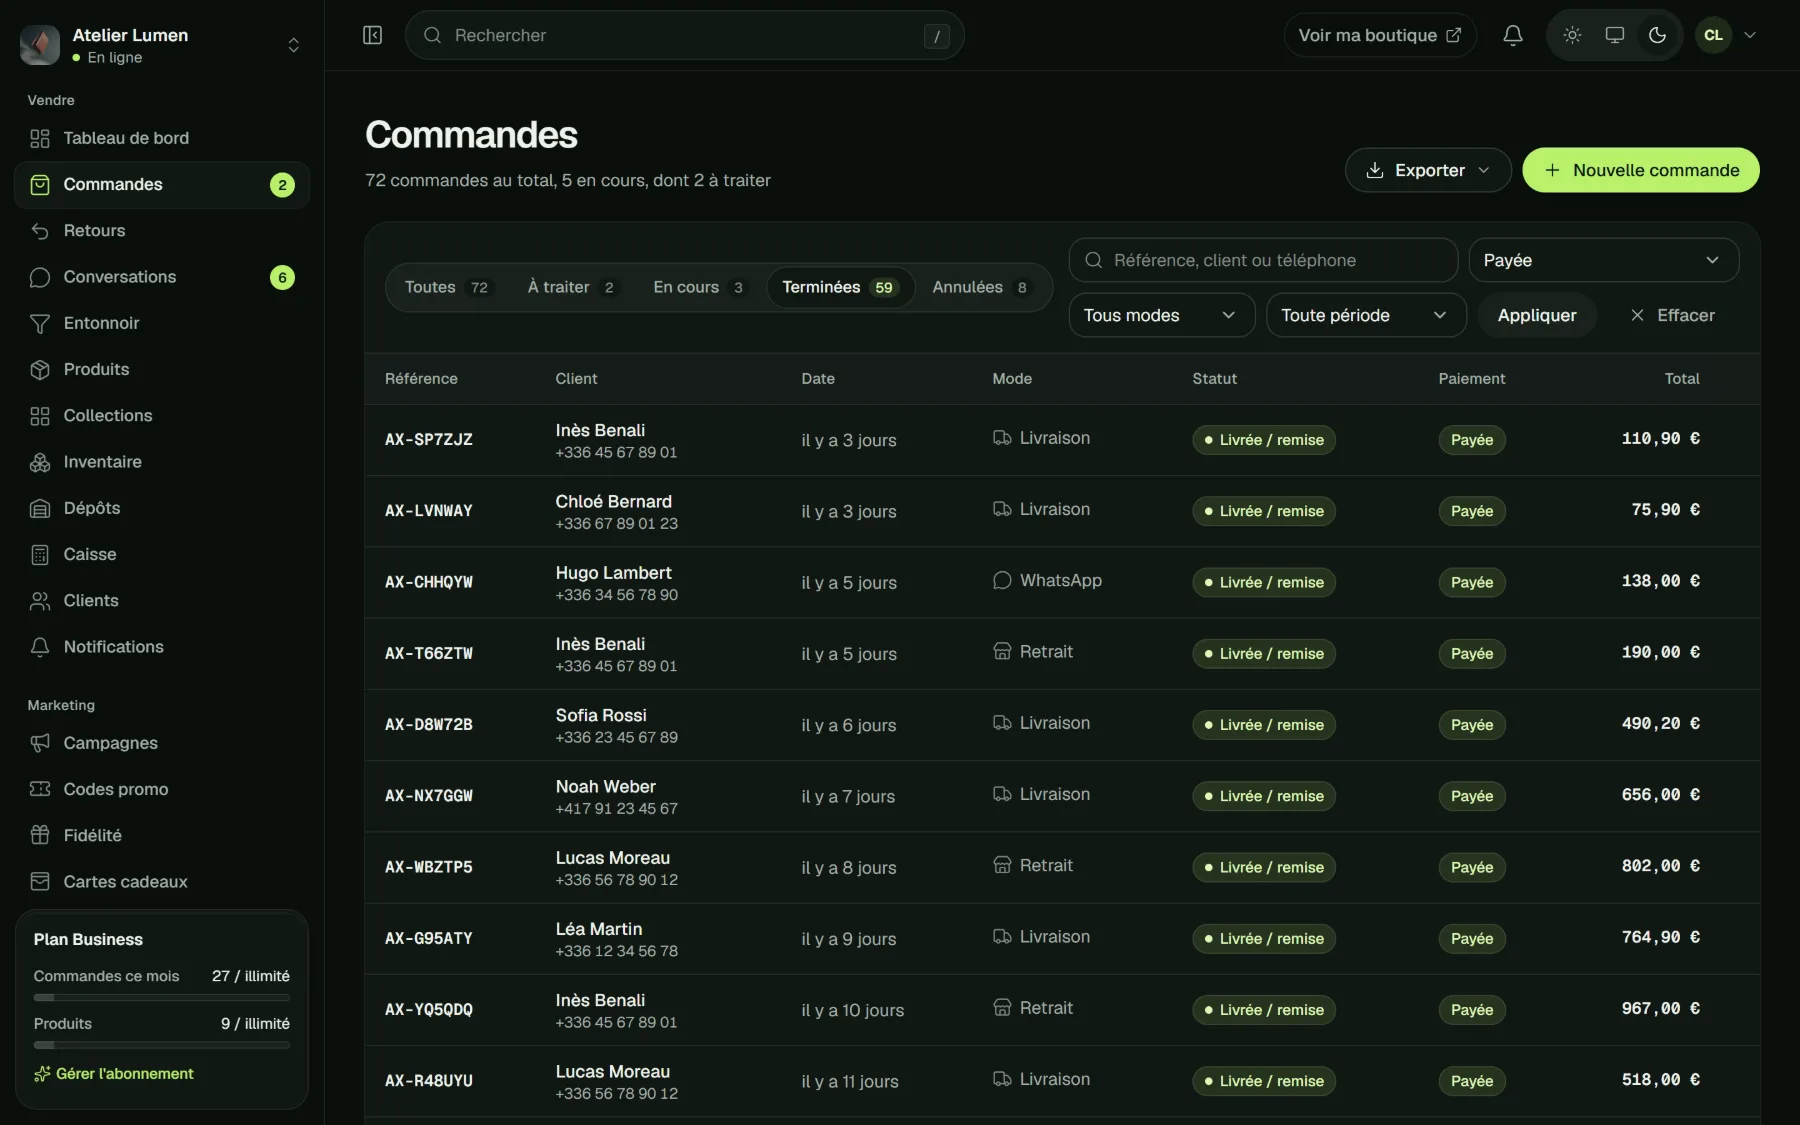The image size is (1800, 1125).
Task: Click Voir ma boutique button
Action: tap(1379, 35)
